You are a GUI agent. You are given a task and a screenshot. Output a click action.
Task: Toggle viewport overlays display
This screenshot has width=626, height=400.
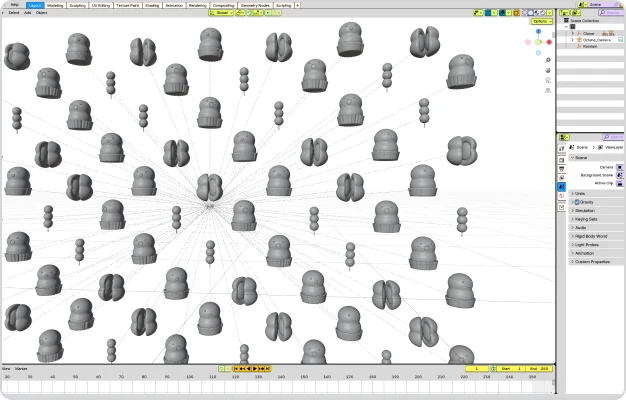pos(503,13)
